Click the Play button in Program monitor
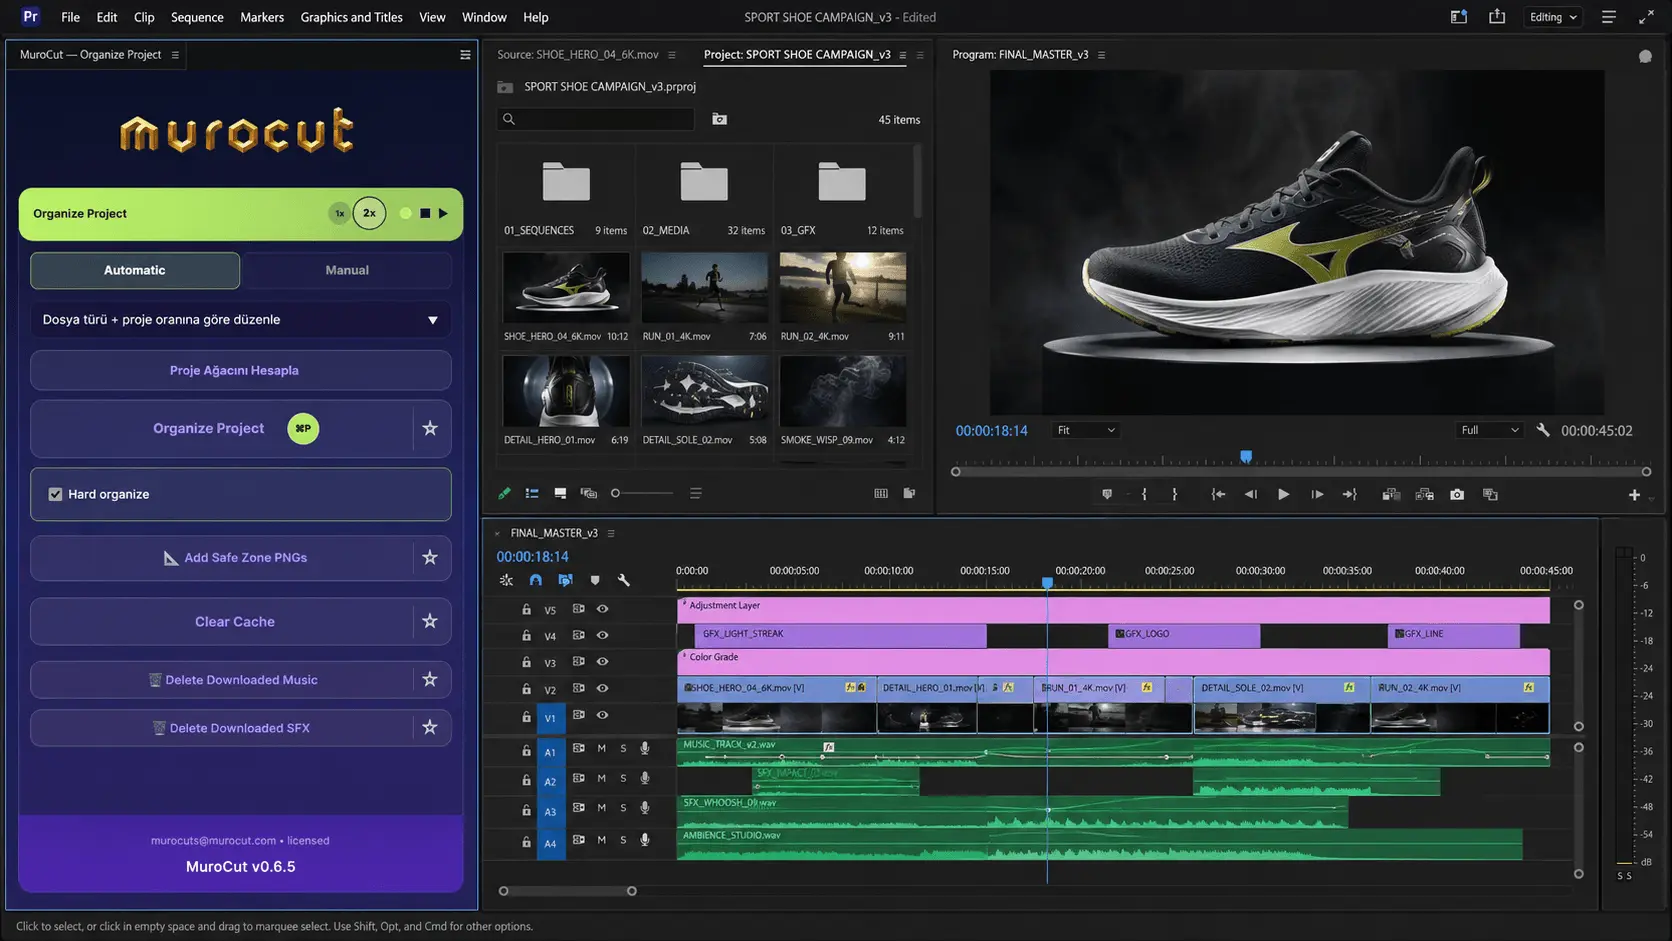The width and height of the screenshot is (1672, 941). (x=1283, y=494)
